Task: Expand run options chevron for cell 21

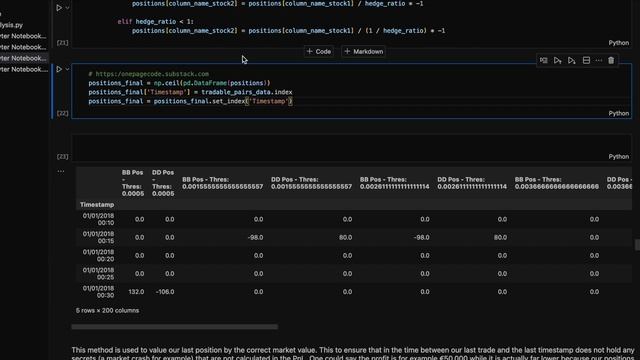Action: (x=67, y=8)
